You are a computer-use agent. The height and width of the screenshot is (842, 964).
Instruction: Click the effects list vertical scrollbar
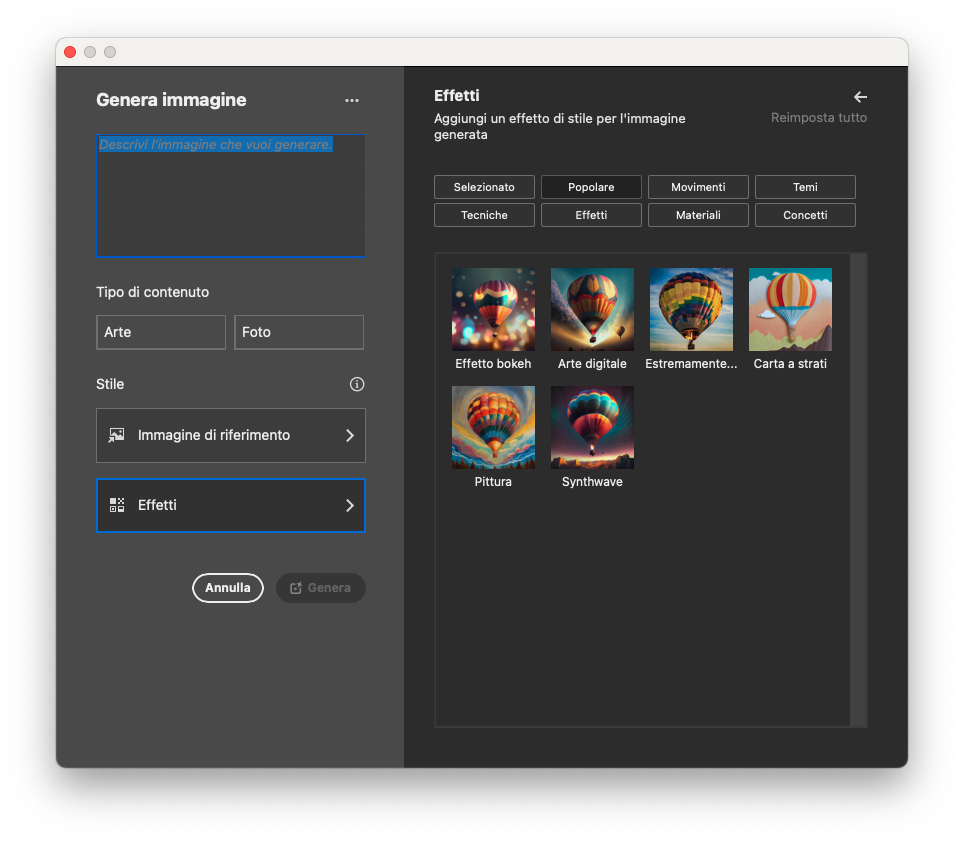tap(858, 489)
